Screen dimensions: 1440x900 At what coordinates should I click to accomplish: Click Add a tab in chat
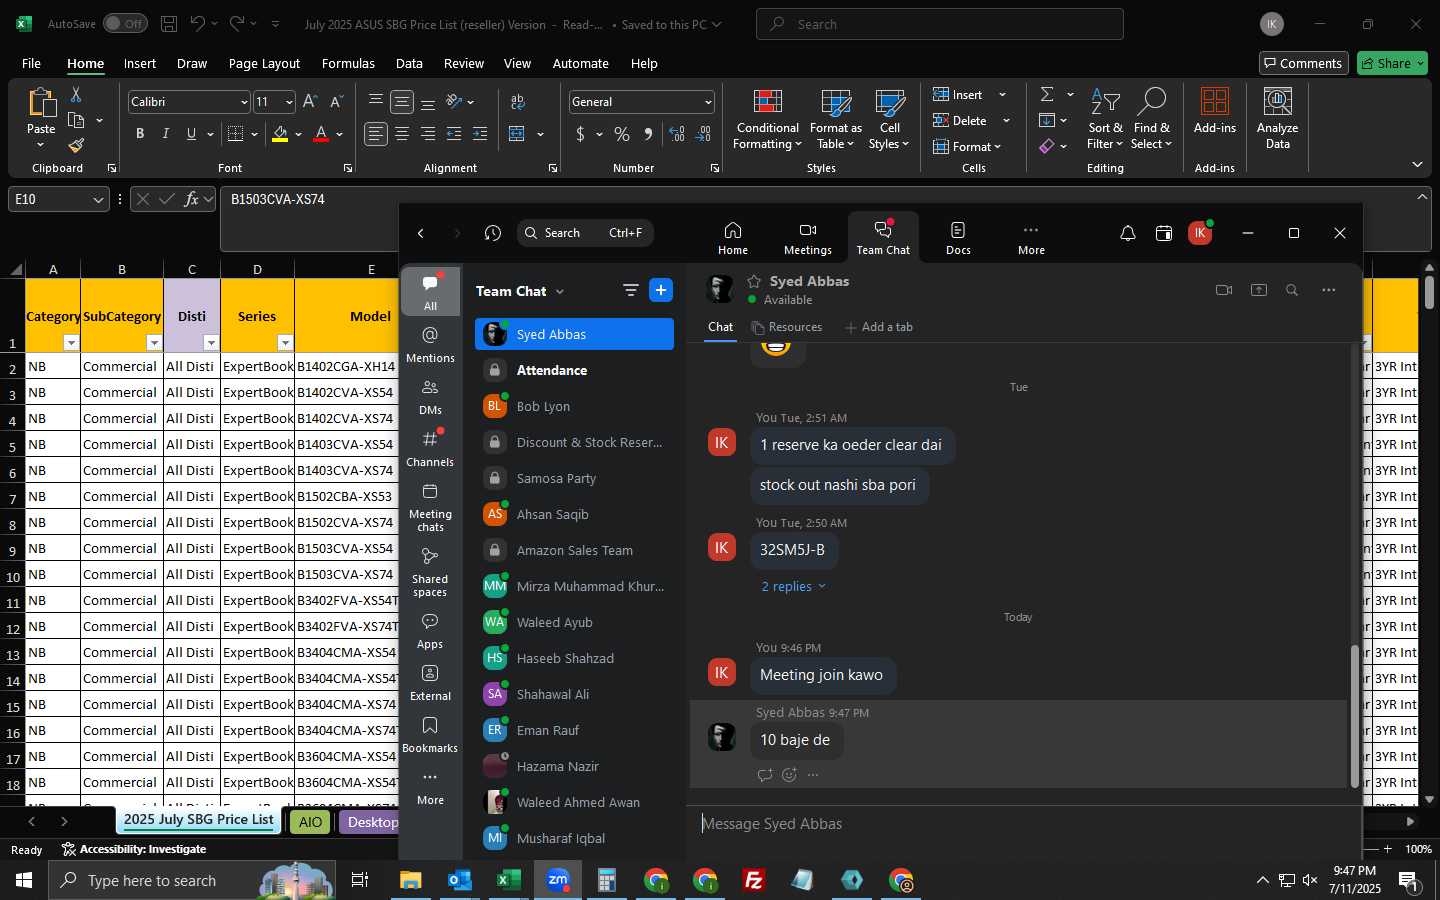pos(879,327)
